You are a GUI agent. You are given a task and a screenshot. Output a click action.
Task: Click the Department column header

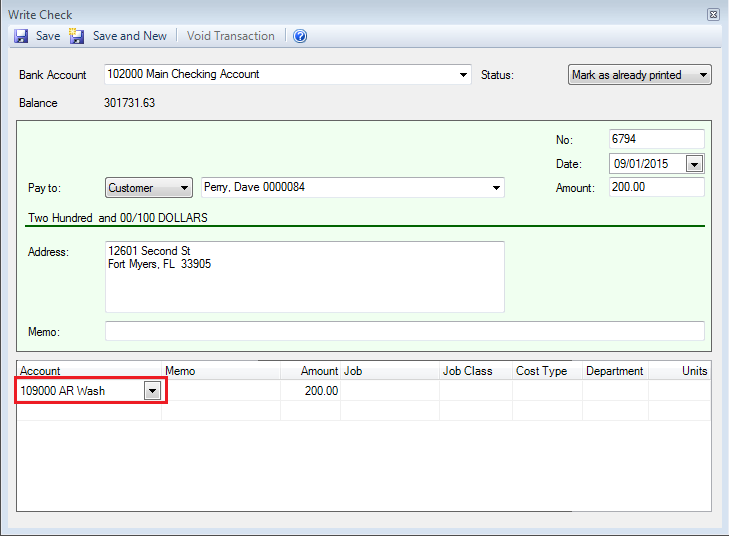click(x=614, y=371)
